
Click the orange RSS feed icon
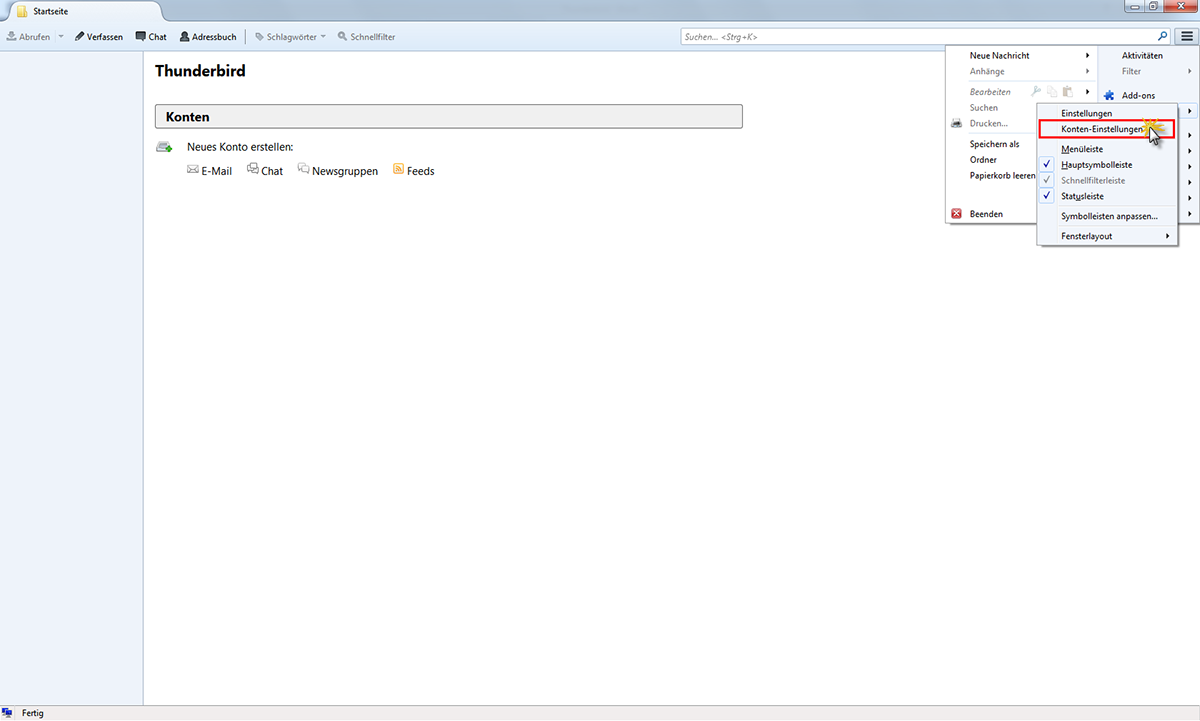398,169
